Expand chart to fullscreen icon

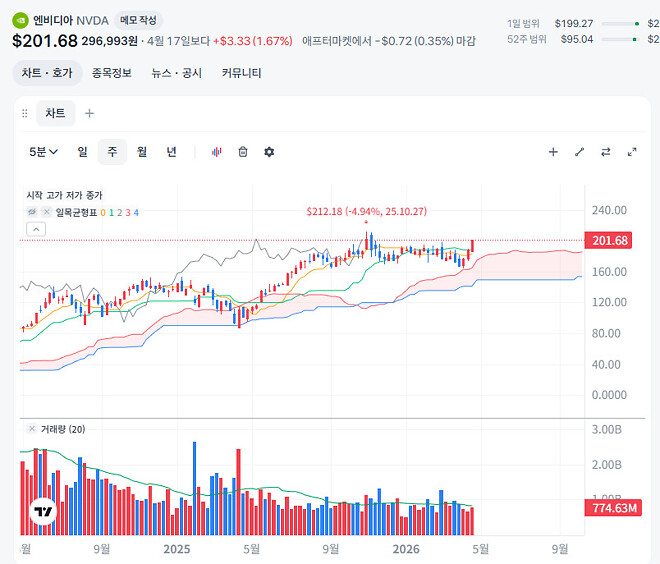coord(632,152)
